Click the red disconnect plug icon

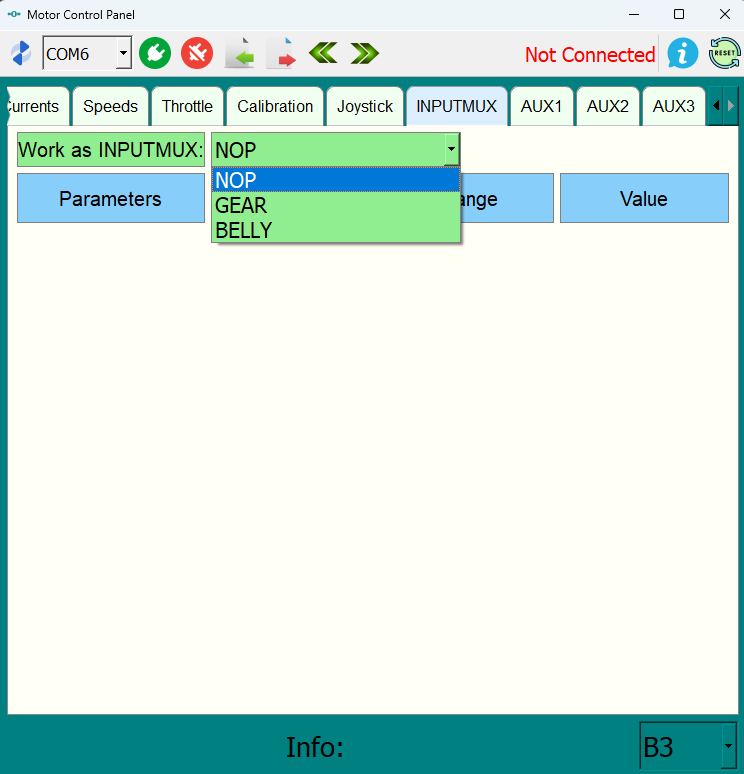tap(197, 53)
